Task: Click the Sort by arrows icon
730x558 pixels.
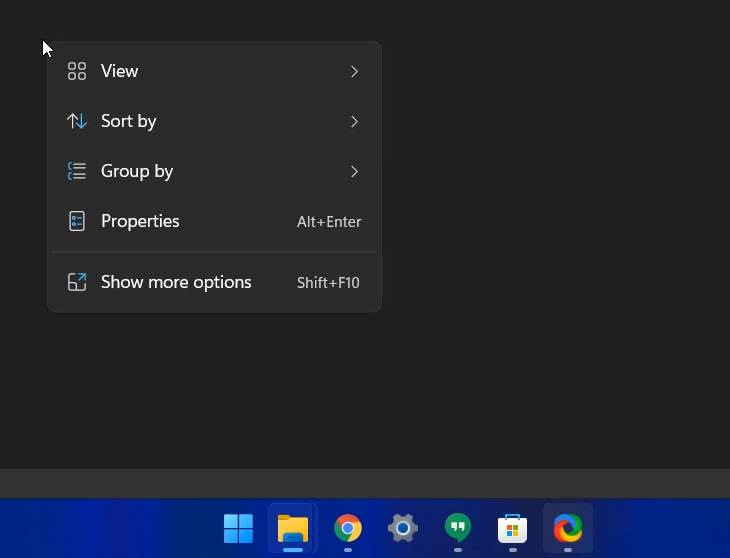Action: pyautogui.click(x=77, y=121)
